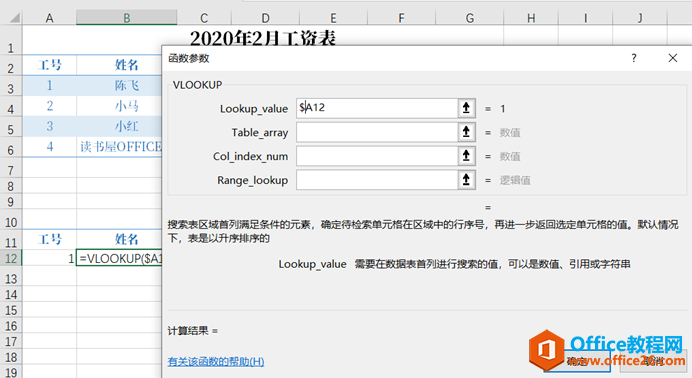Click the Table_array range selector arrow icon
The width and height of the screenshot is (692, 378).
466,132
